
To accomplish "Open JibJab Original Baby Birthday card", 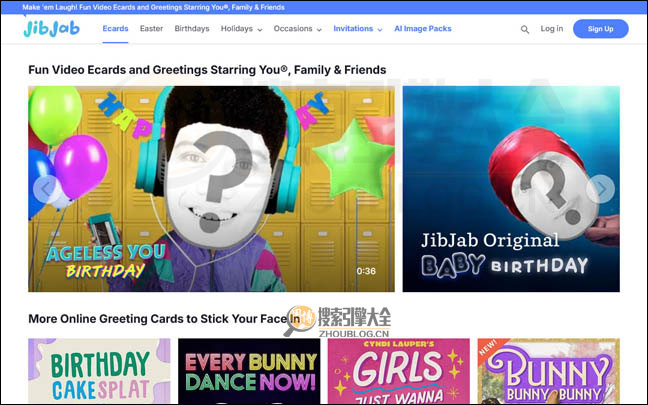I will [x=511, y=189].
